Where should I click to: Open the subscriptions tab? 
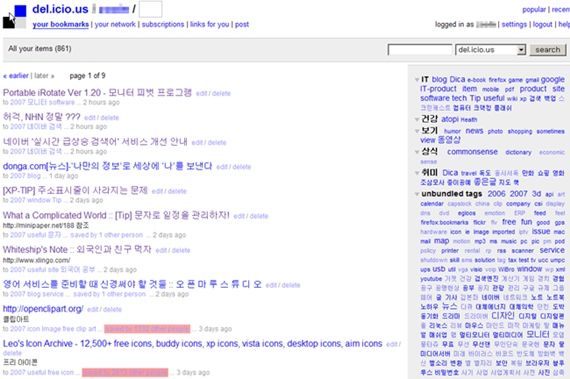click(163, 24)
